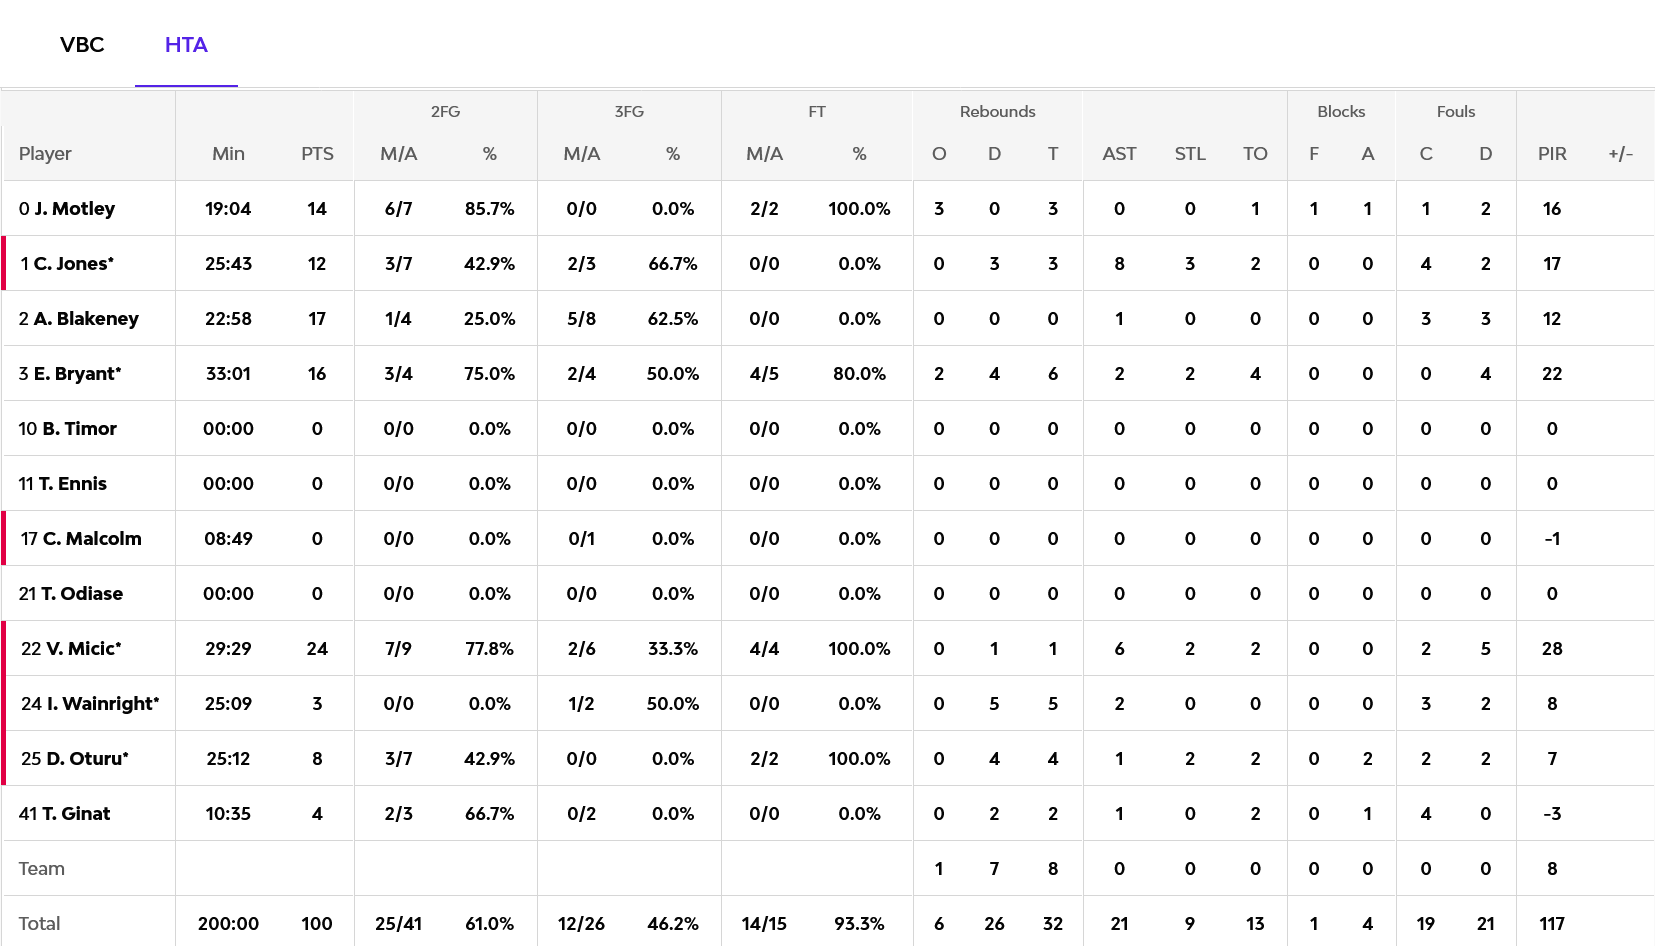Click the TO column header
Image resolution: width=1655 pixels, height=946 pixels.
1255,154
